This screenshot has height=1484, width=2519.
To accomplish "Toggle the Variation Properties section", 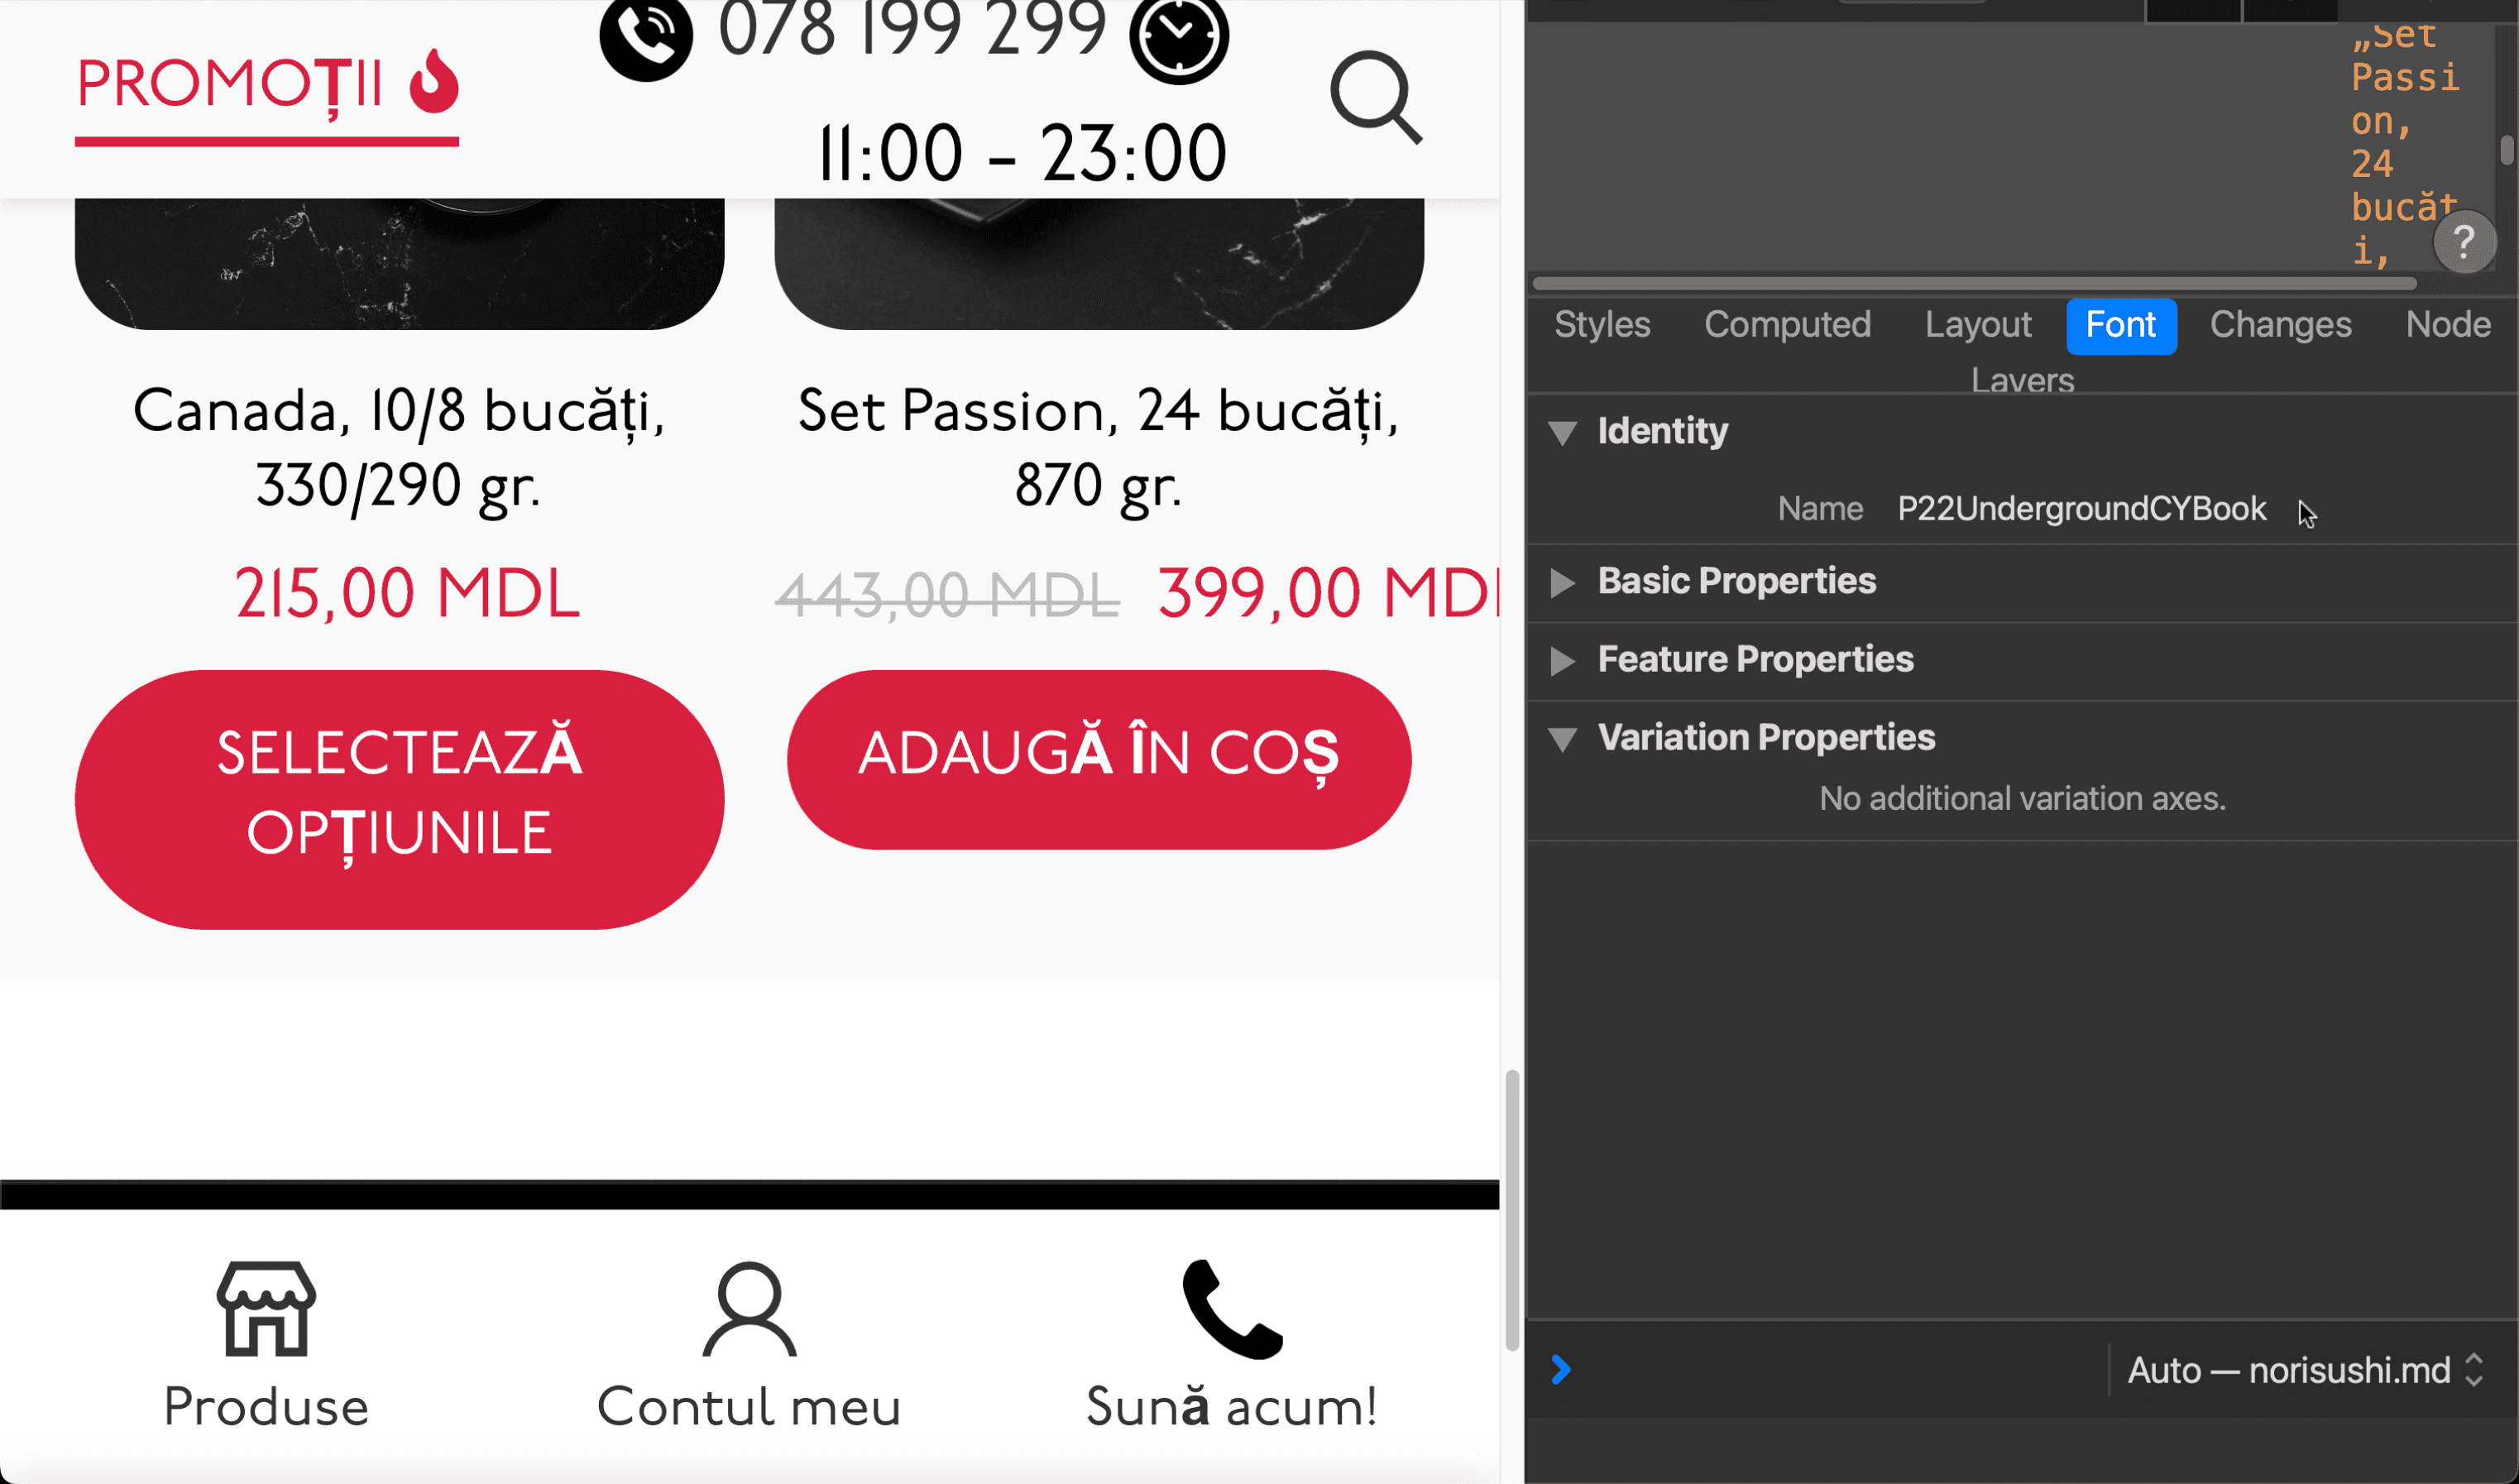I will [x=1564, y=737].
